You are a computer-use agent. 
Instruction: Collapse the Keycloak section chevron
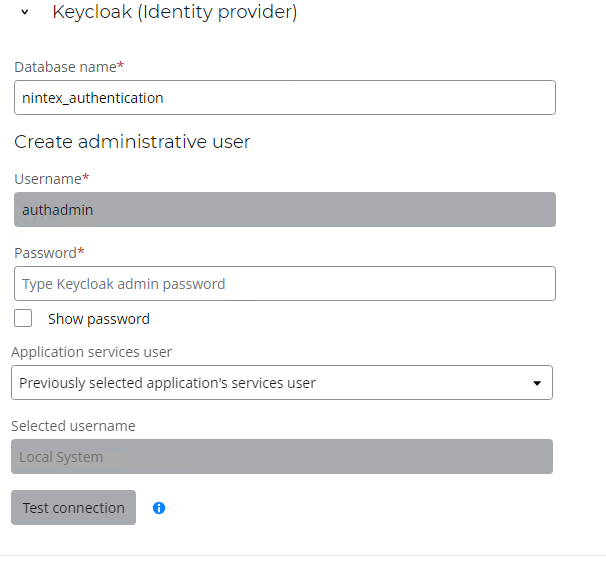coord(25,14)
